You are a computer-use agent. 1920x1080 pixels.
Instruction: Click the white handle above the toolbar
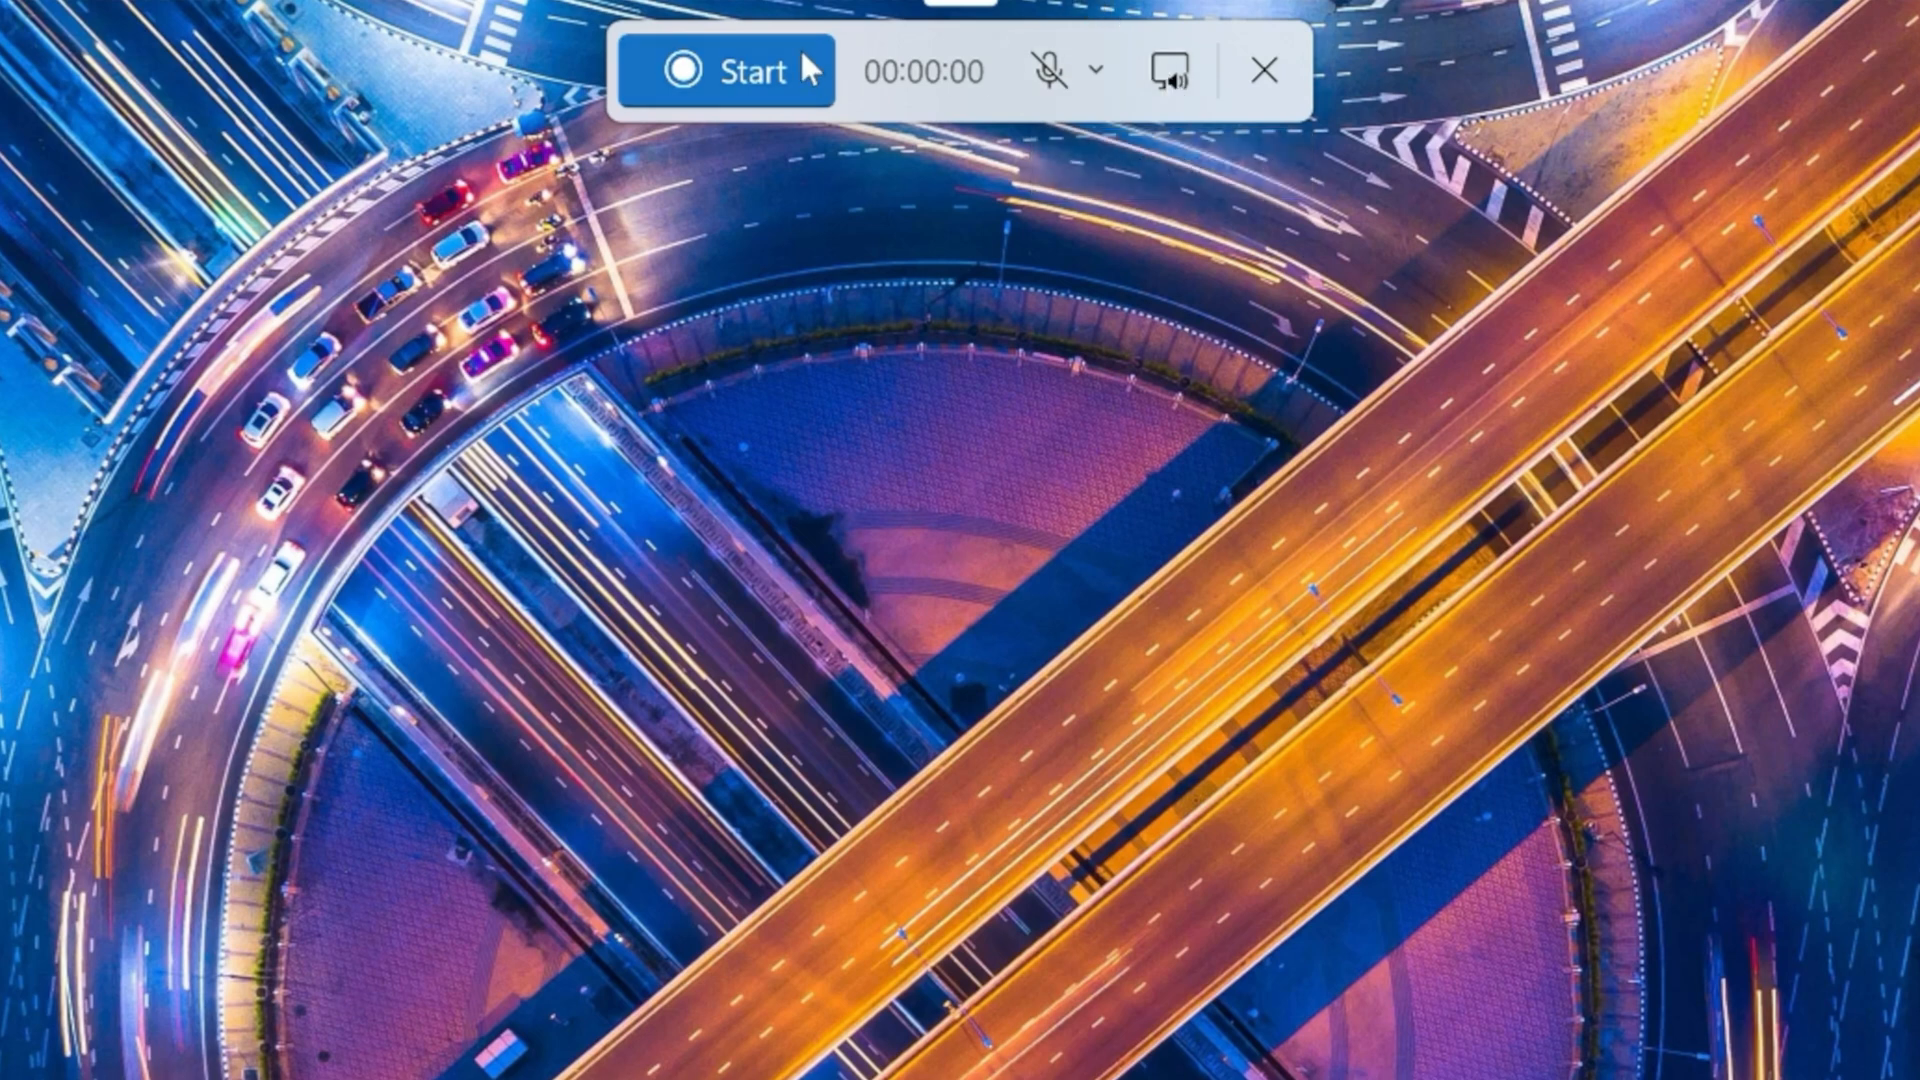960,4
